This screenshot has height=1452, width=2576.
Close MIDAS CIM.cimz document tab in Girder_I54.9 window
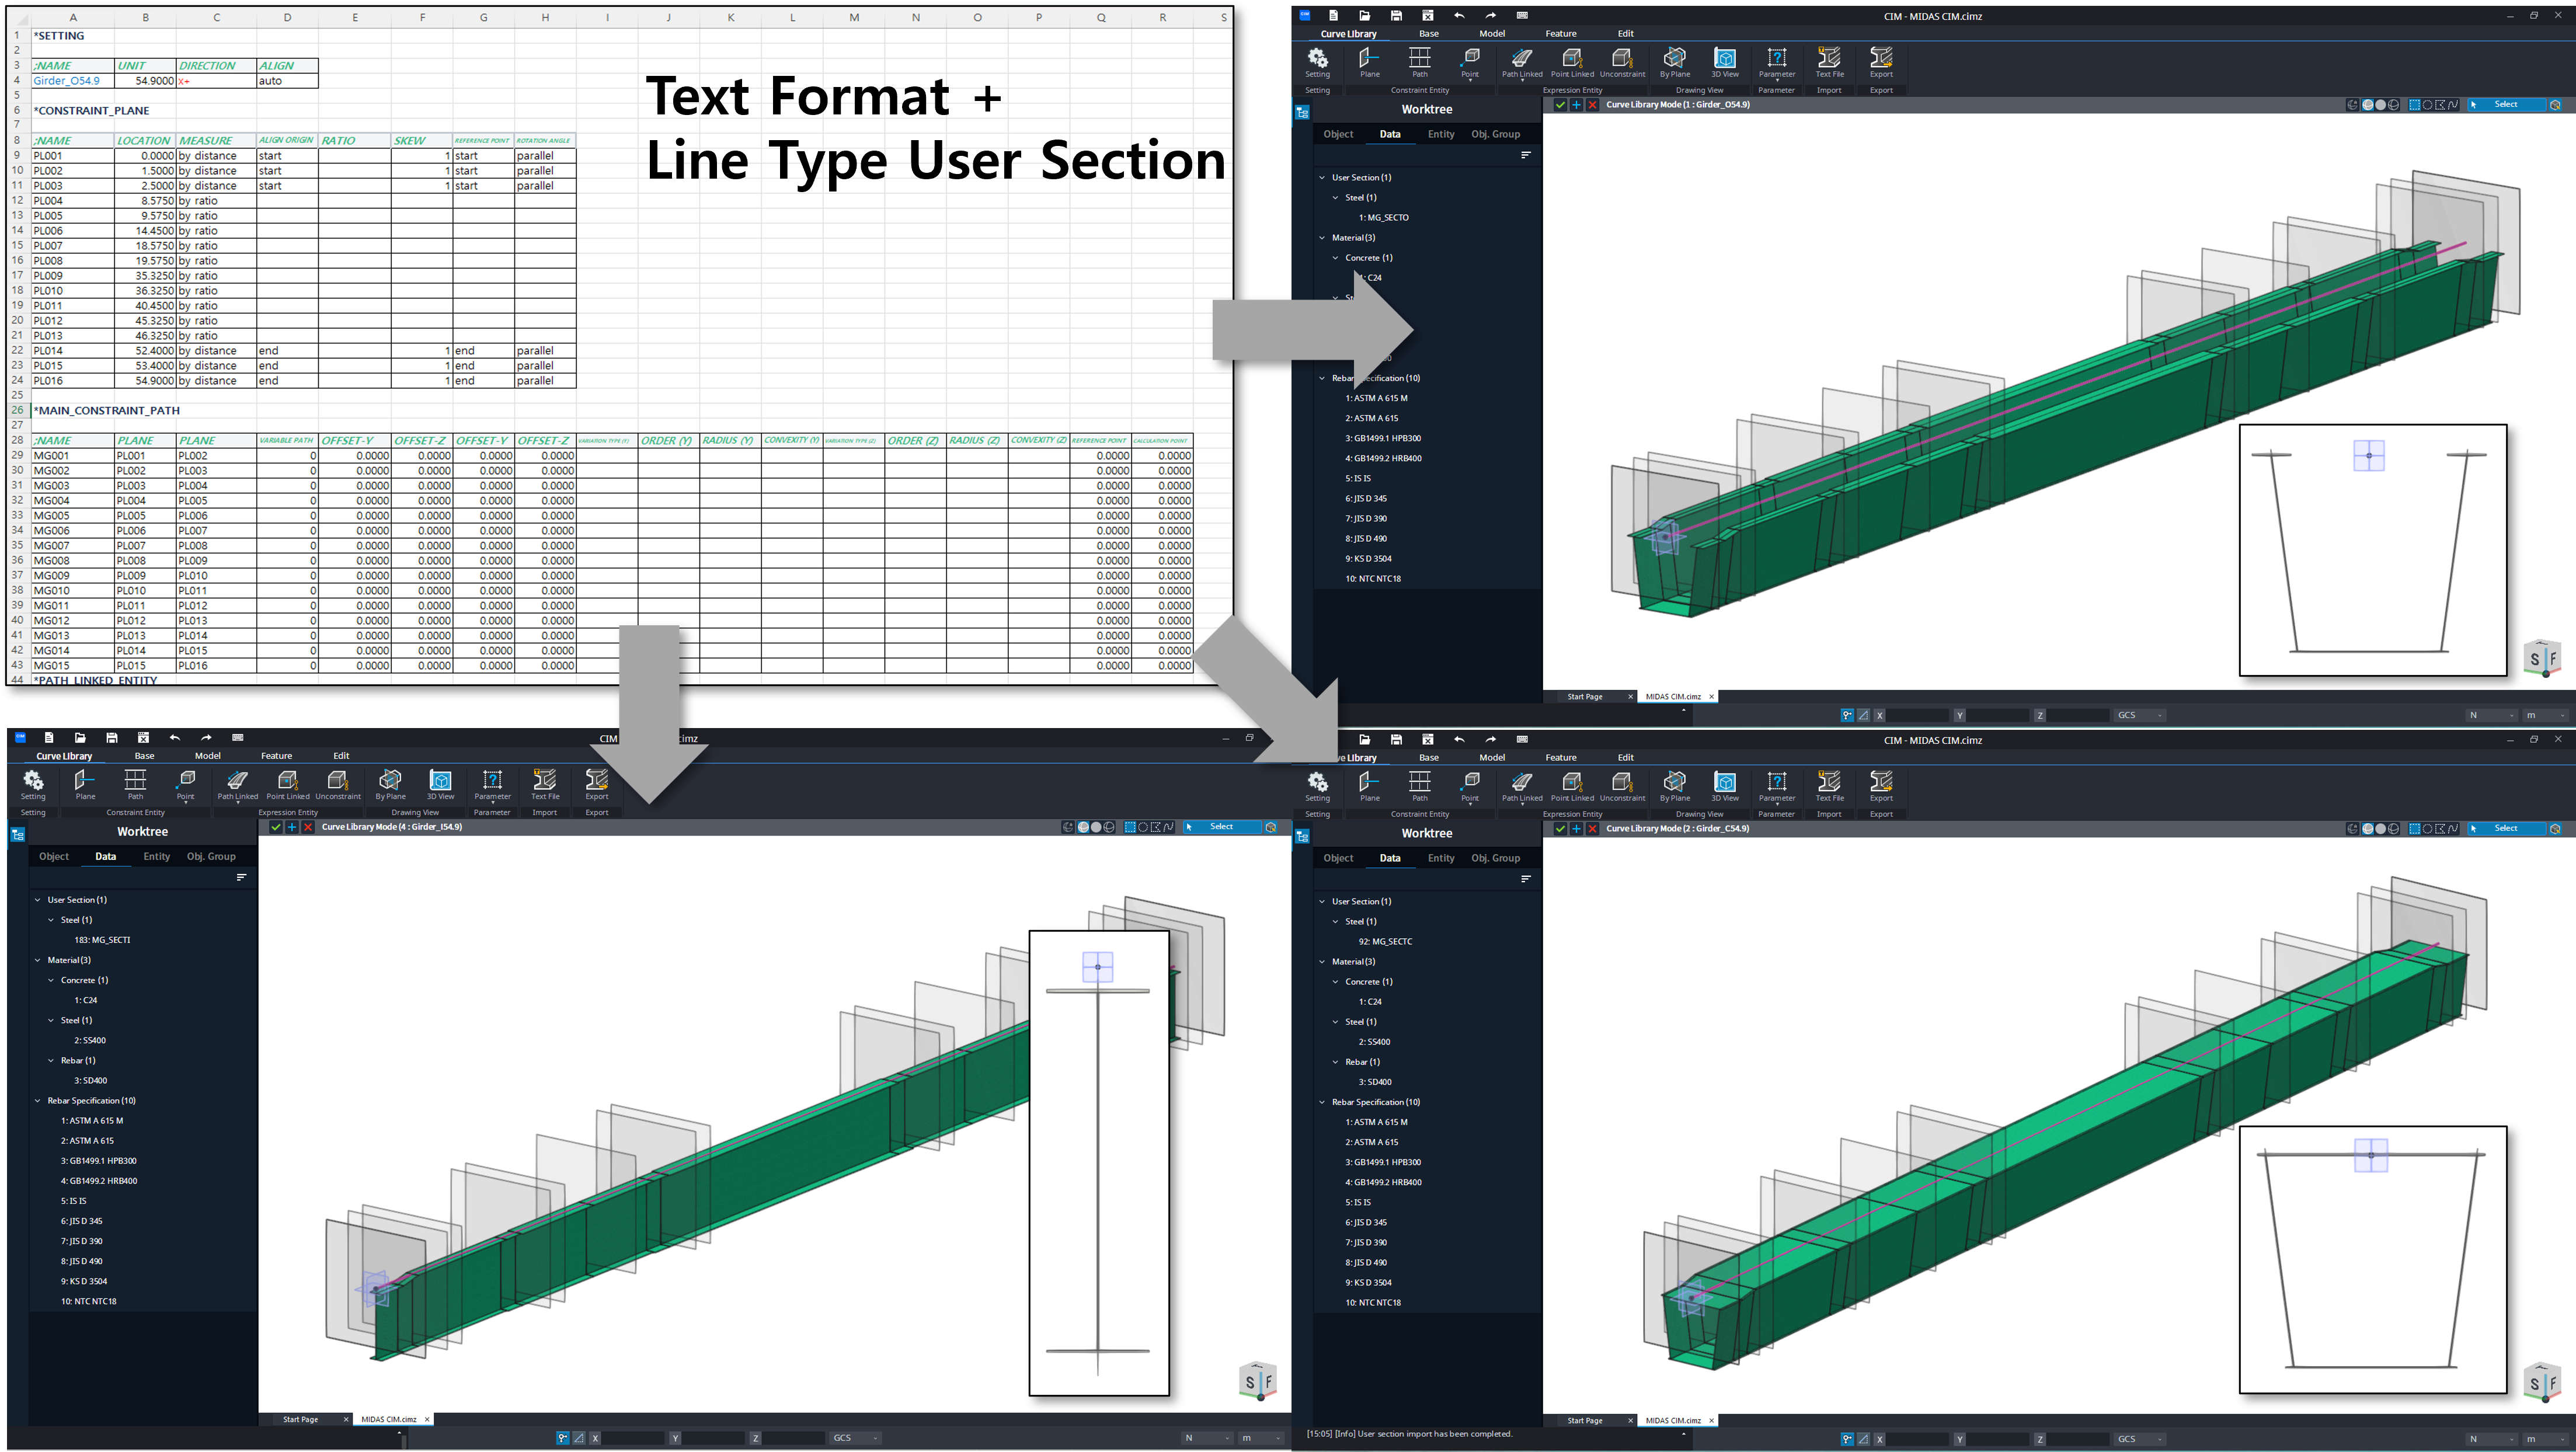click(427, 1419)
